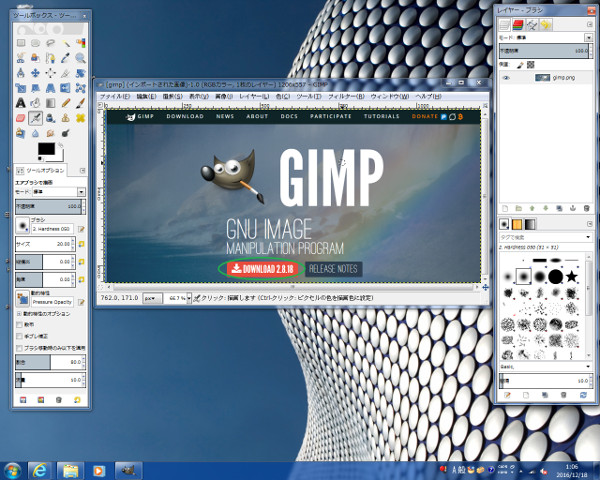Select the Rectangle Select tool

21,43
